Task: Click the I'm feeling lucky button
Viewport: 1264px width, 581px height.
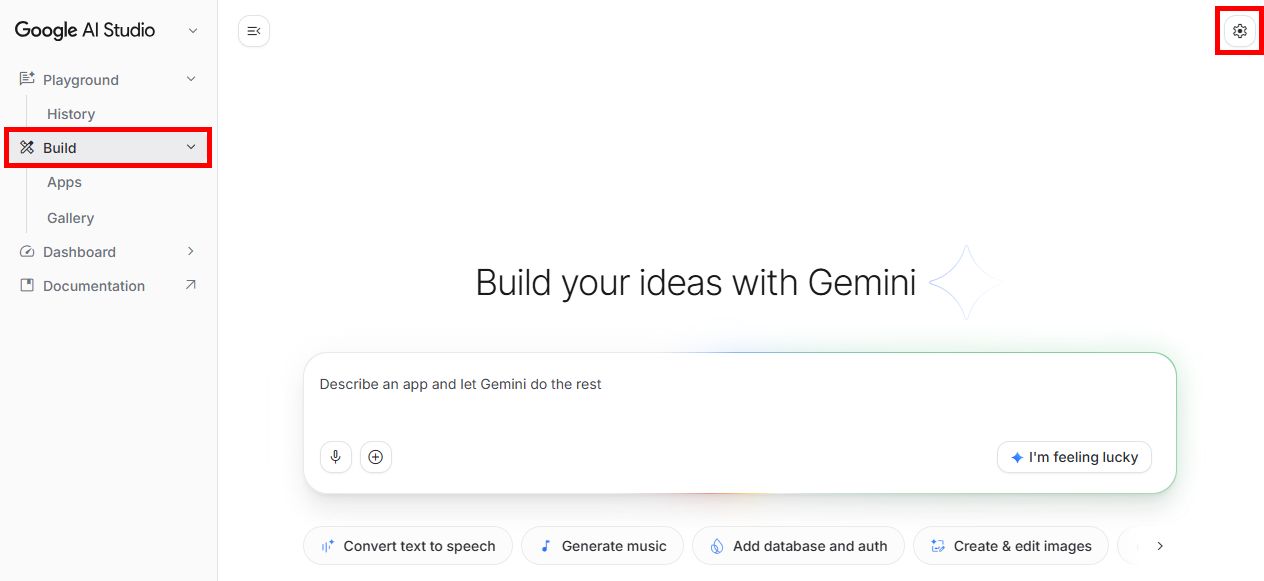Action: [1074, 457]
